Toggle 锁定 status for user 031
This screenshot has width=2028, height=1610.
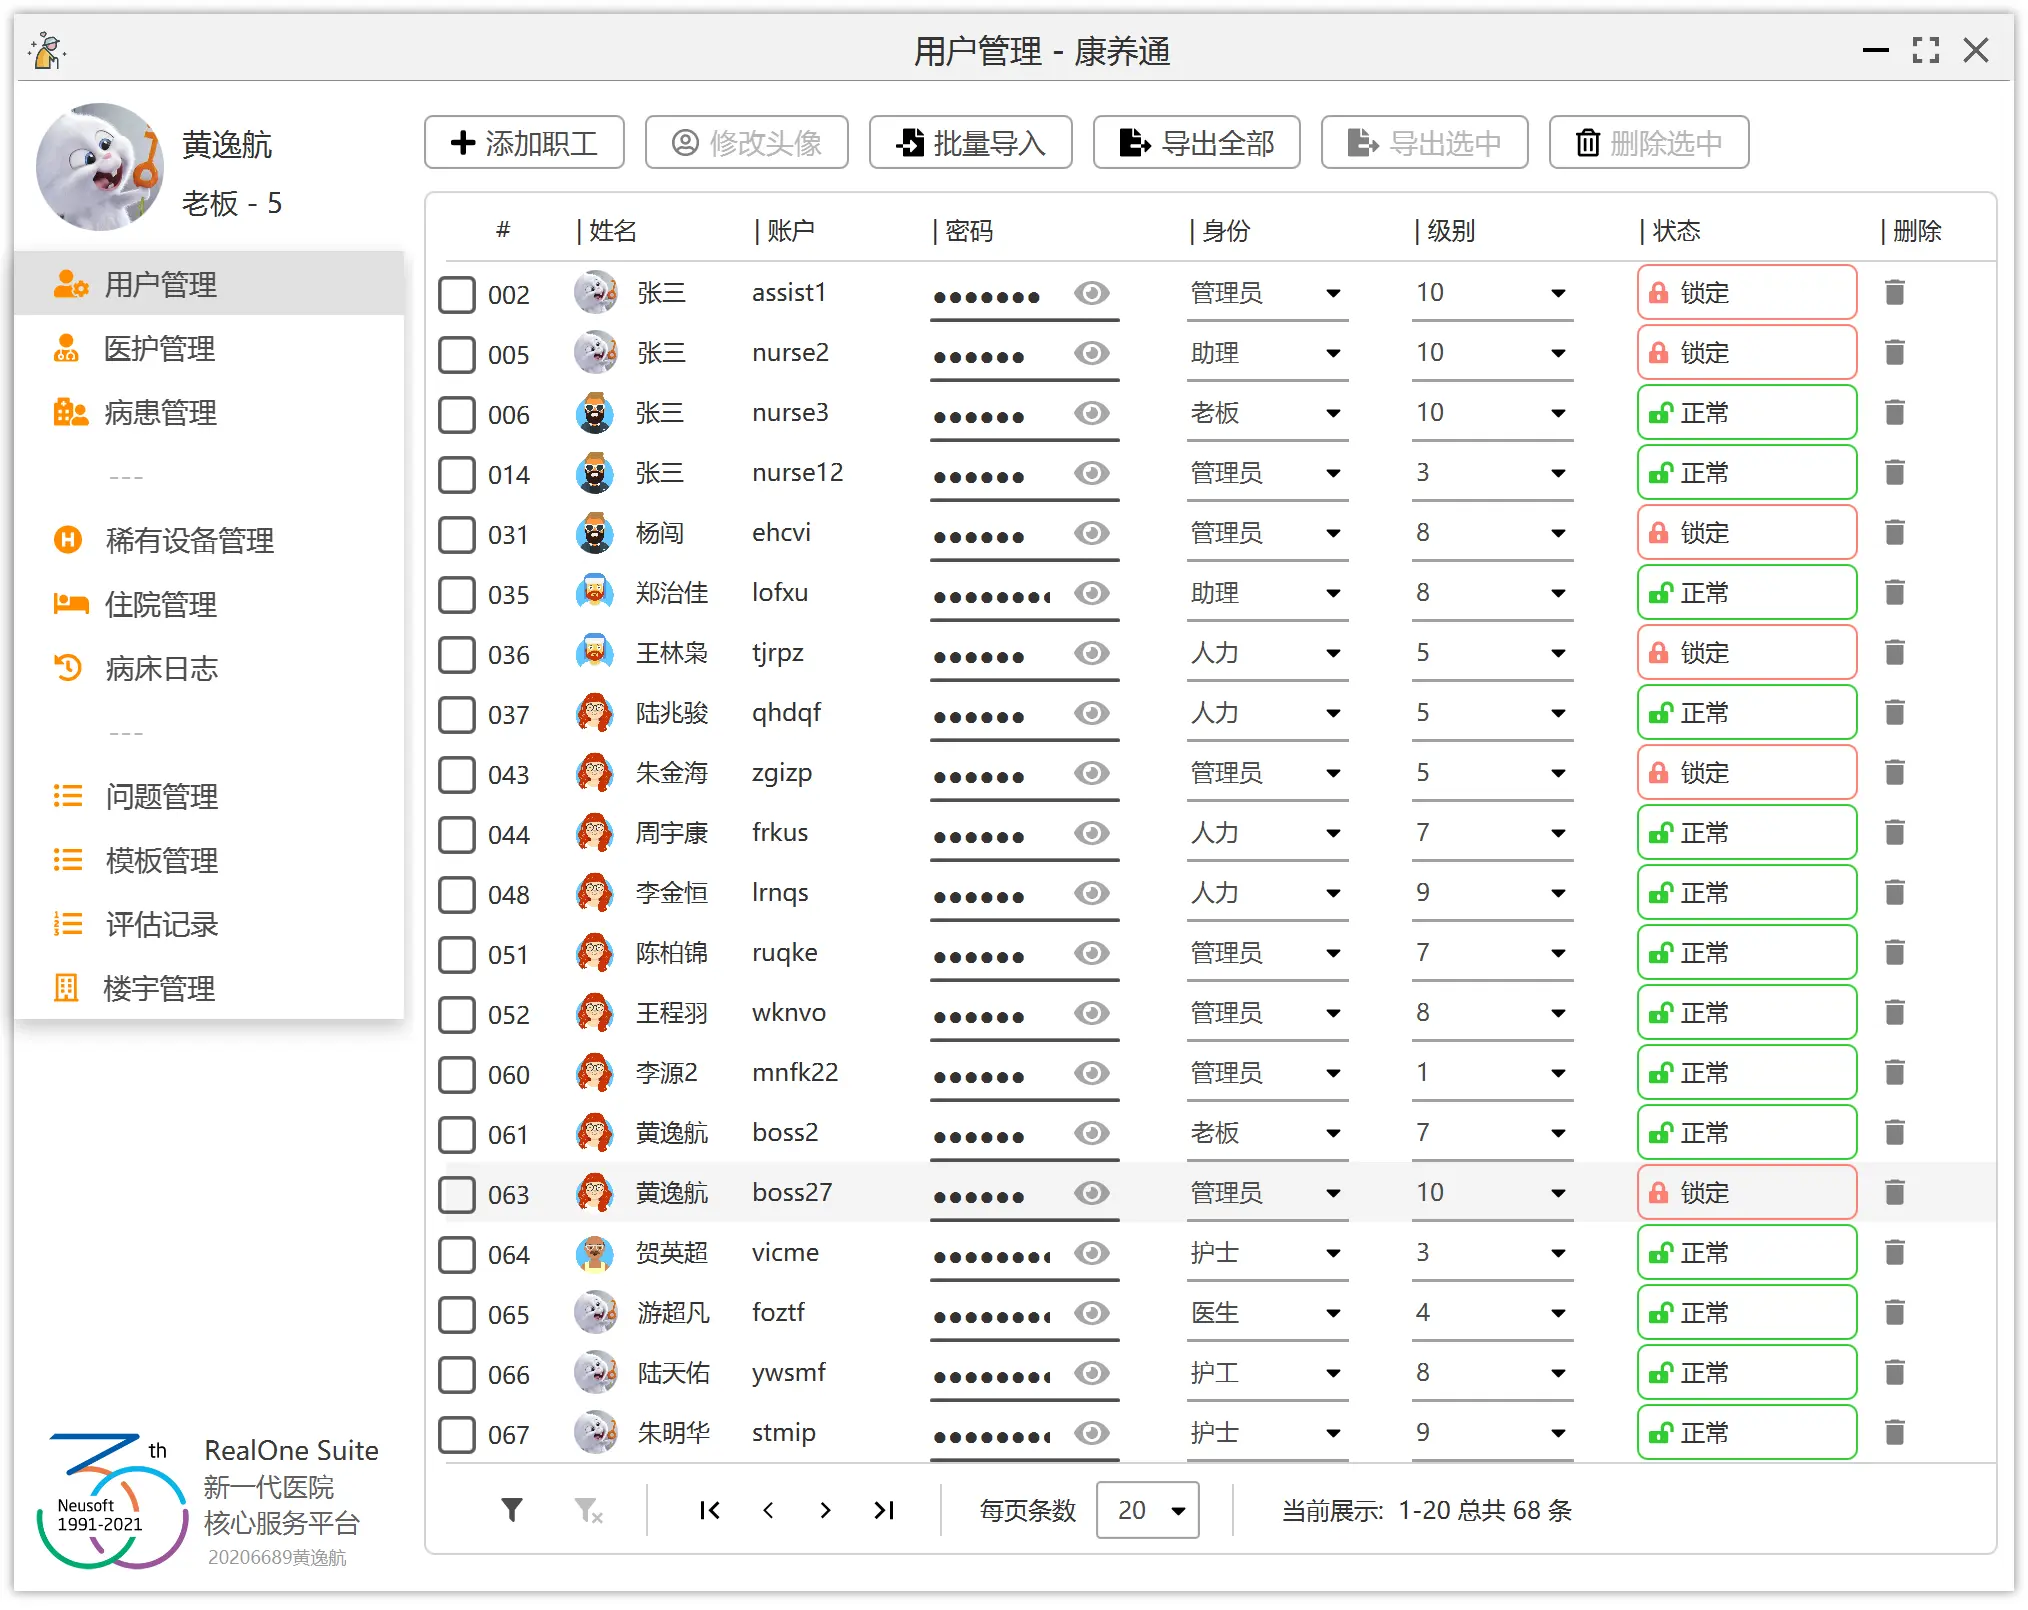(1746, 533)
